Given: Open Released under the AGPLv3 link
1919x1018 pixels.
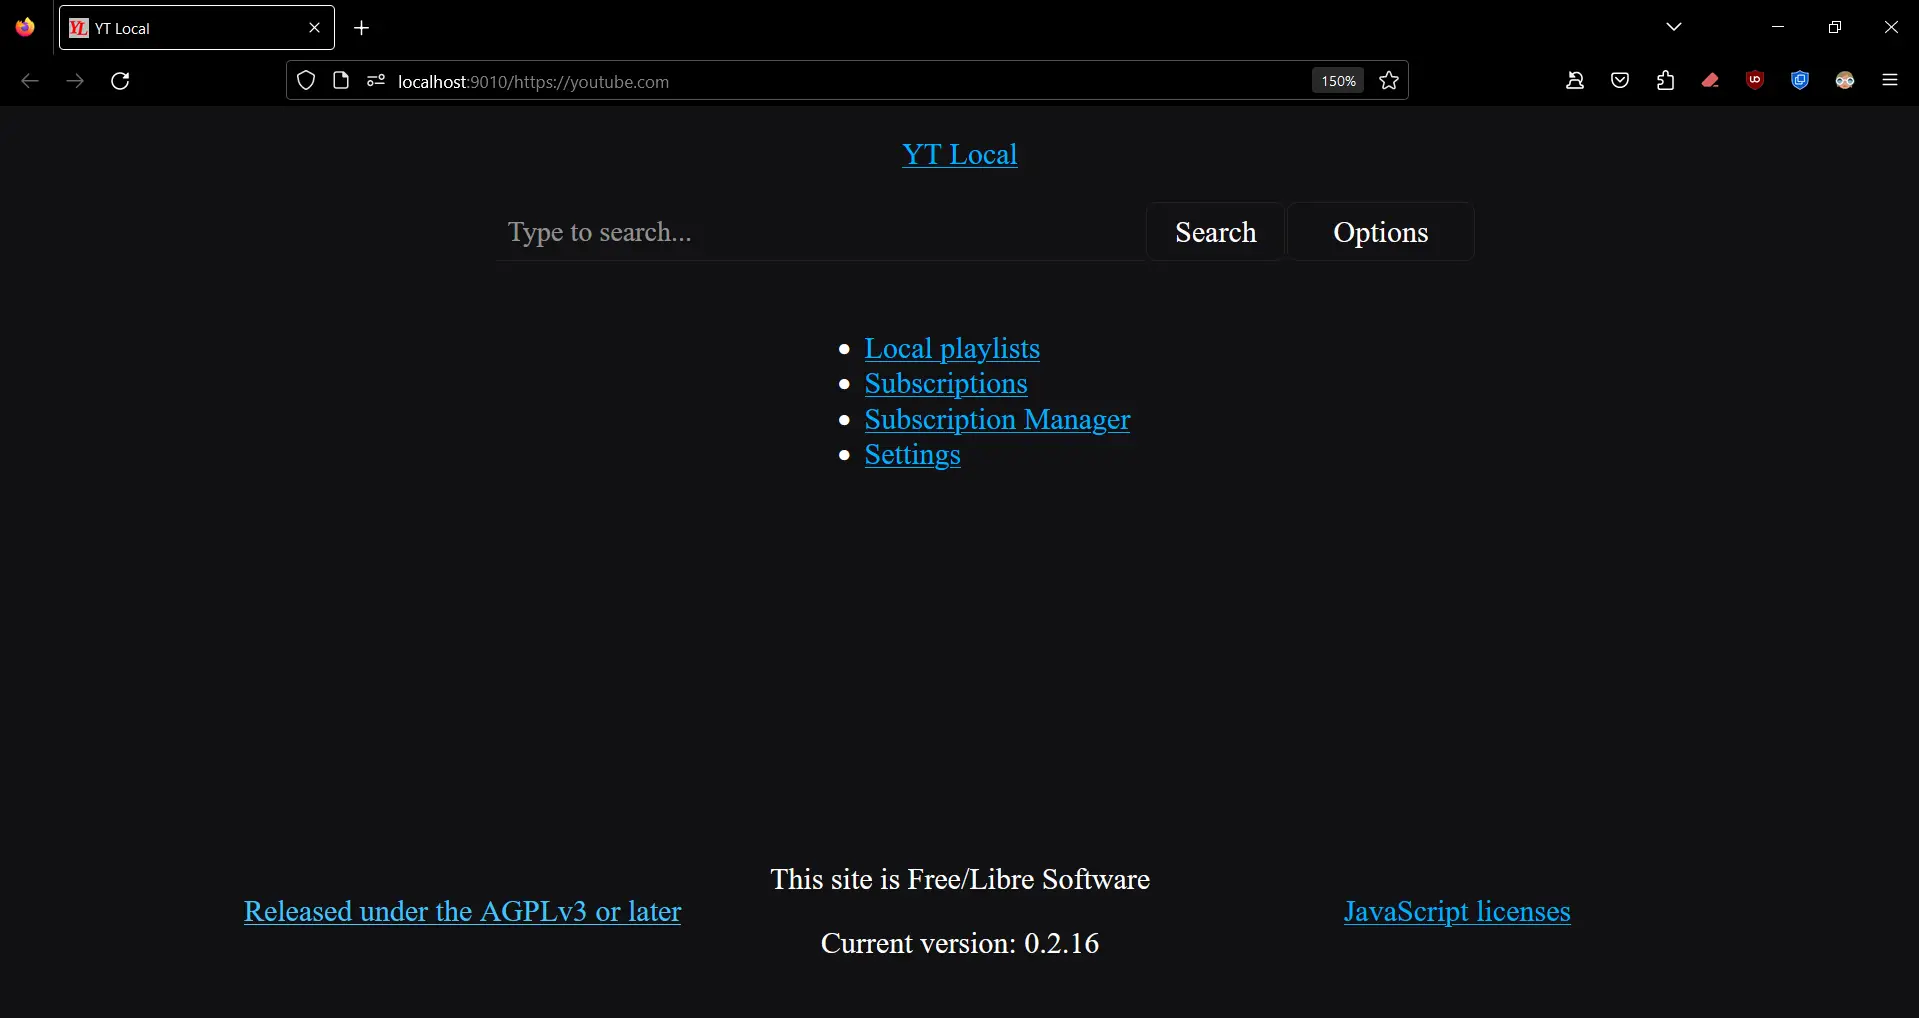Looking at the screenshot, I should click(x=462, y=911).
